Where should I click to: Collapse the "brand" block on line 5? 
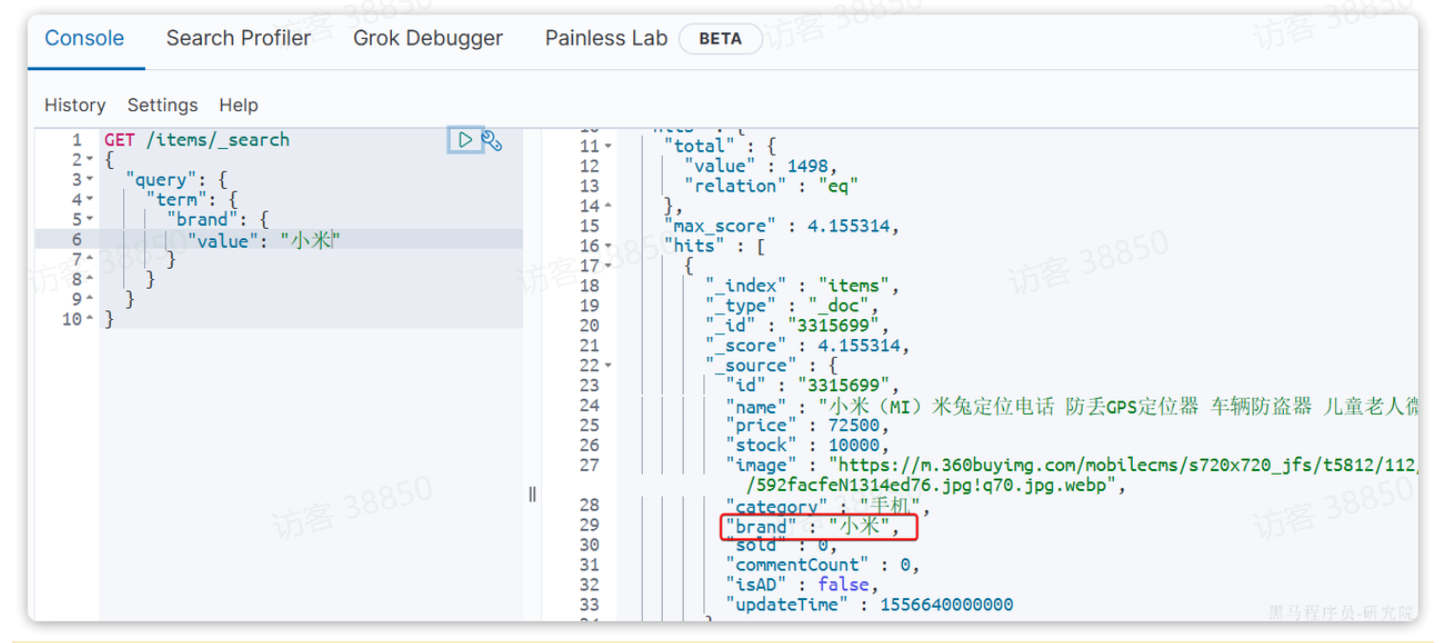(x=90, y=220)
